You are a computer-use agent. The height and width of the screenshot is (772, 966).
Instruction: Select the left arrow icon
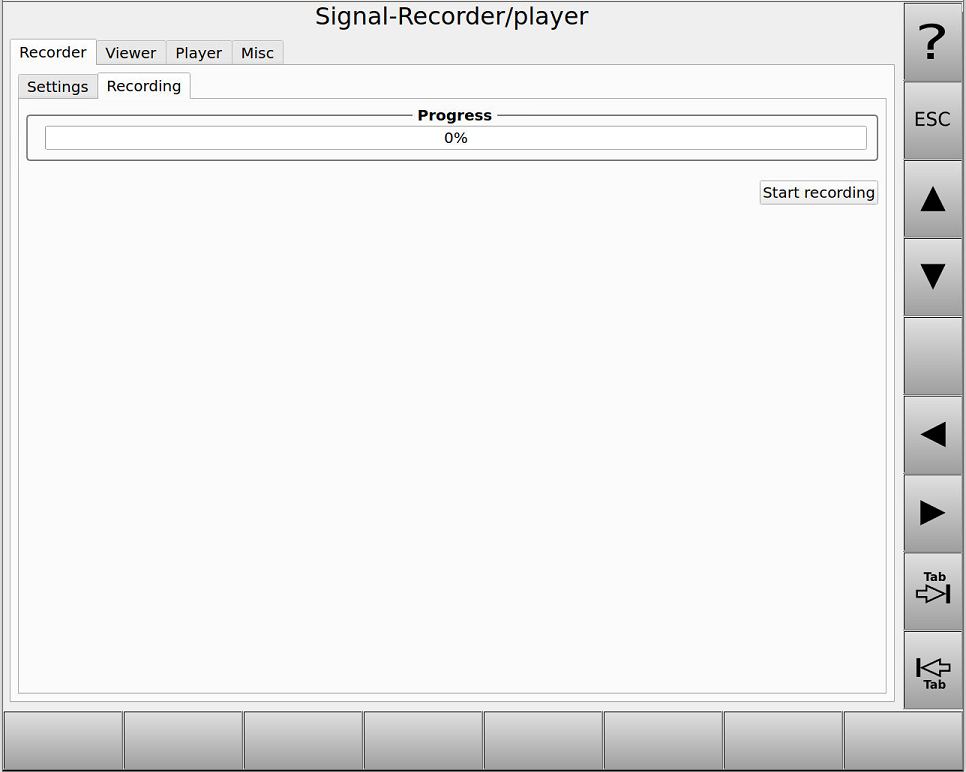(932, 434)
